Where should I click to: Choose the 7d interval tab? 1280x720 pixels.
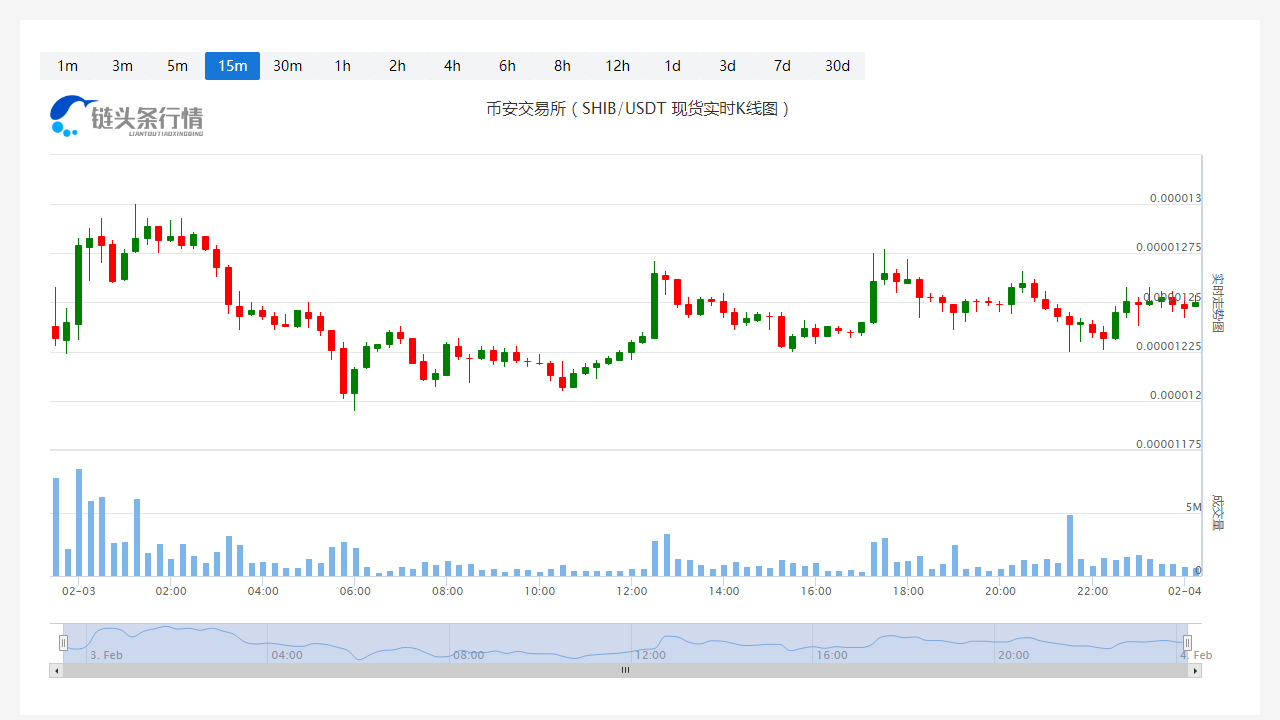click(782, 66)
